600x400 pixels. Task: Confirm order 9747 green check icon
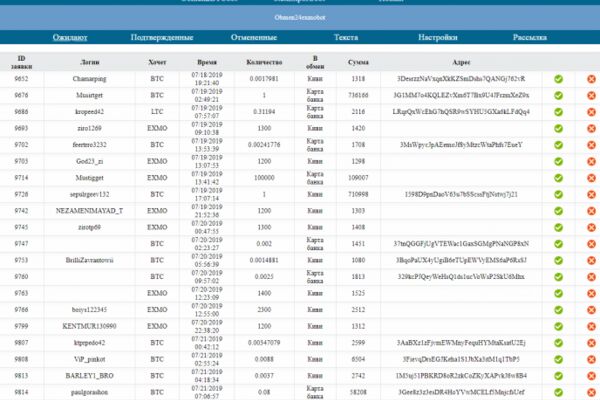coord(559,243)
